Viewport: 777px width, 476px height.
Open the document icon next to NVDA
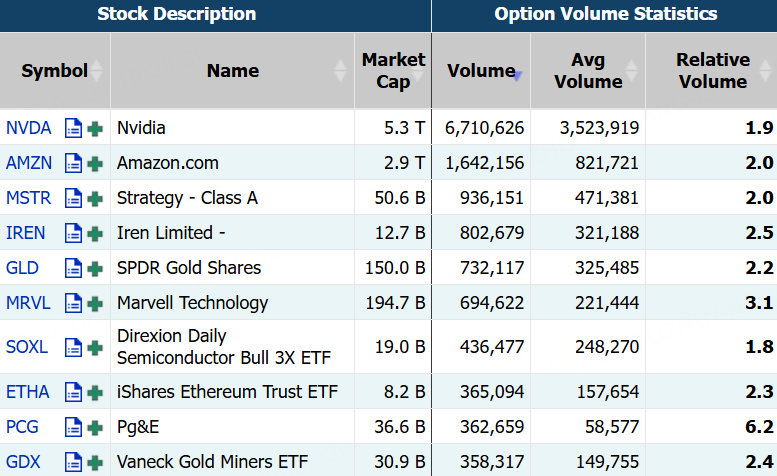[73, 128]
